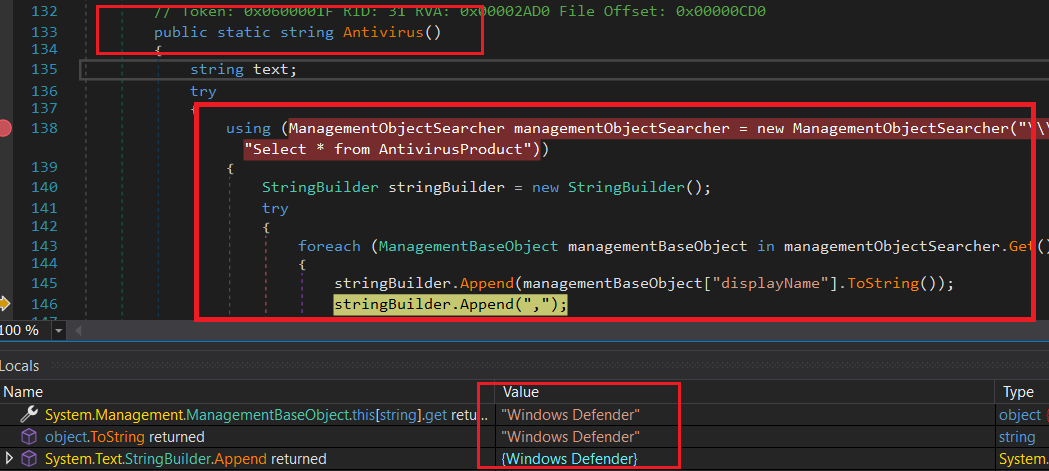The width and height of the screenshot is (1049, 471).
Task: Click the Value column header in Locals
Action: [x=520, y=392]
